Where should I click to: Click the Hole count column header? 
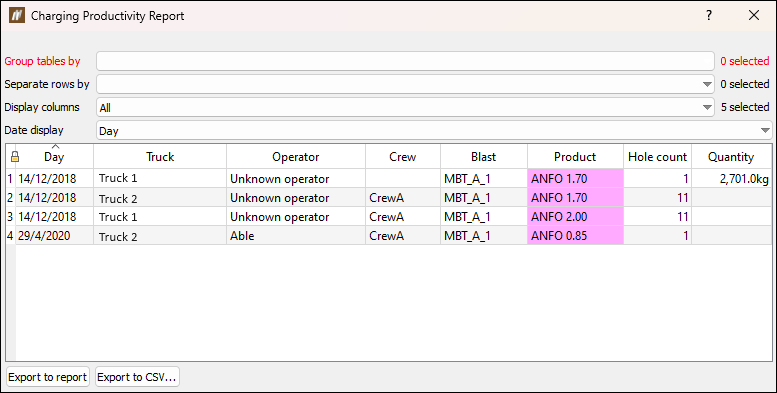pyautogui.click(x=658, y=157)
